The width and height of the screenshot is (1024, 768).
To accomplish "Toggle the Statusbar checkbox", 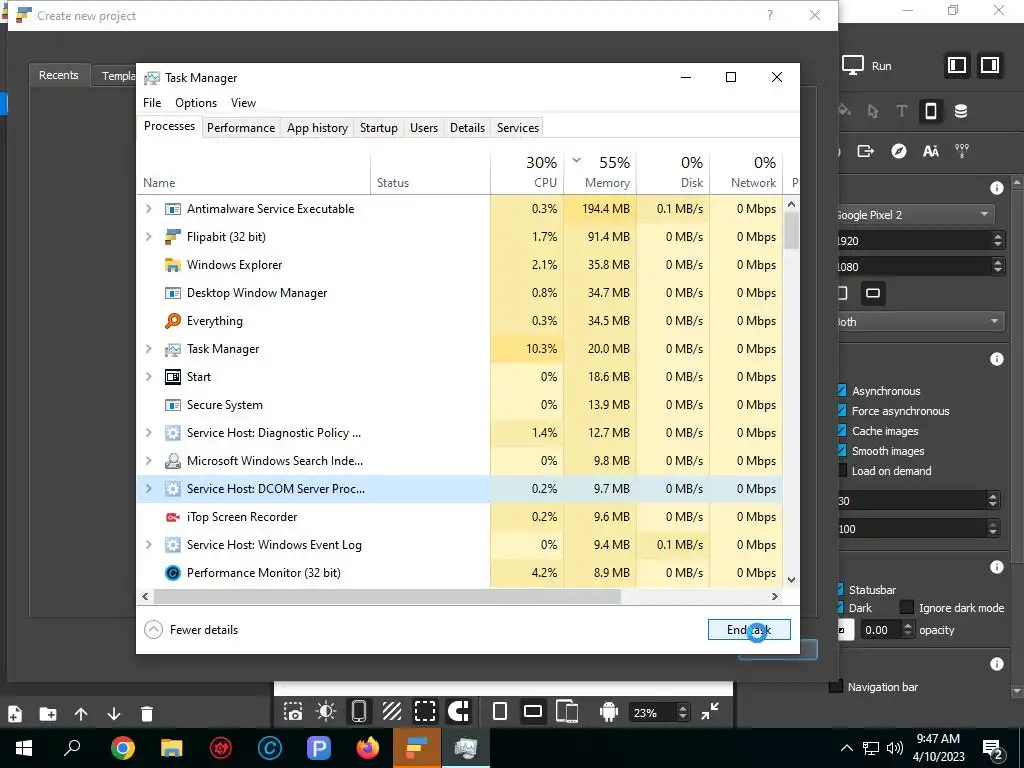I will click(841, 590).
